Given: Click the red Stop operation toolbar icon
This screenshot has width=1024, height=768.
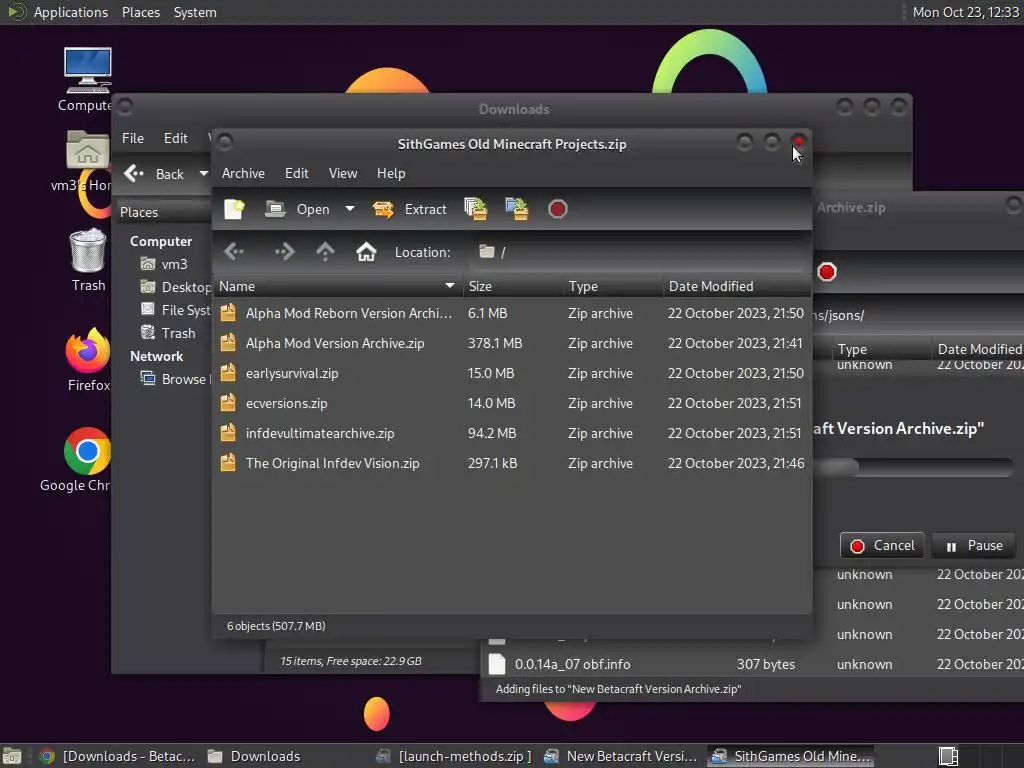Looking at the screenshot, I should tap(558, 209).
